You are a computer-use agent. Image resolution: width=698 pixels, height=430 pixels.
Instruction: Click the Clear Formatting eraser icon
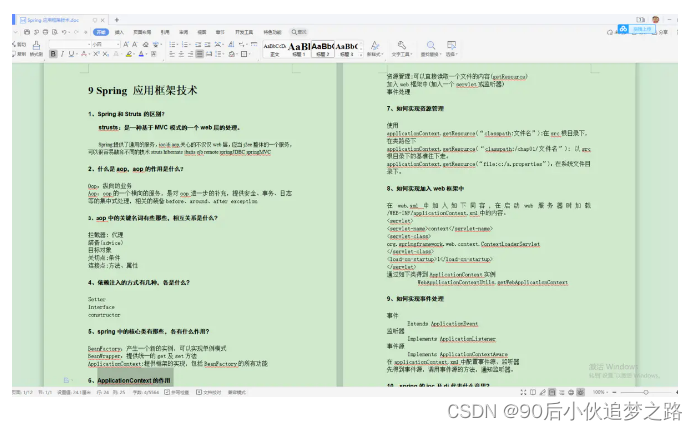pos(146,45)
